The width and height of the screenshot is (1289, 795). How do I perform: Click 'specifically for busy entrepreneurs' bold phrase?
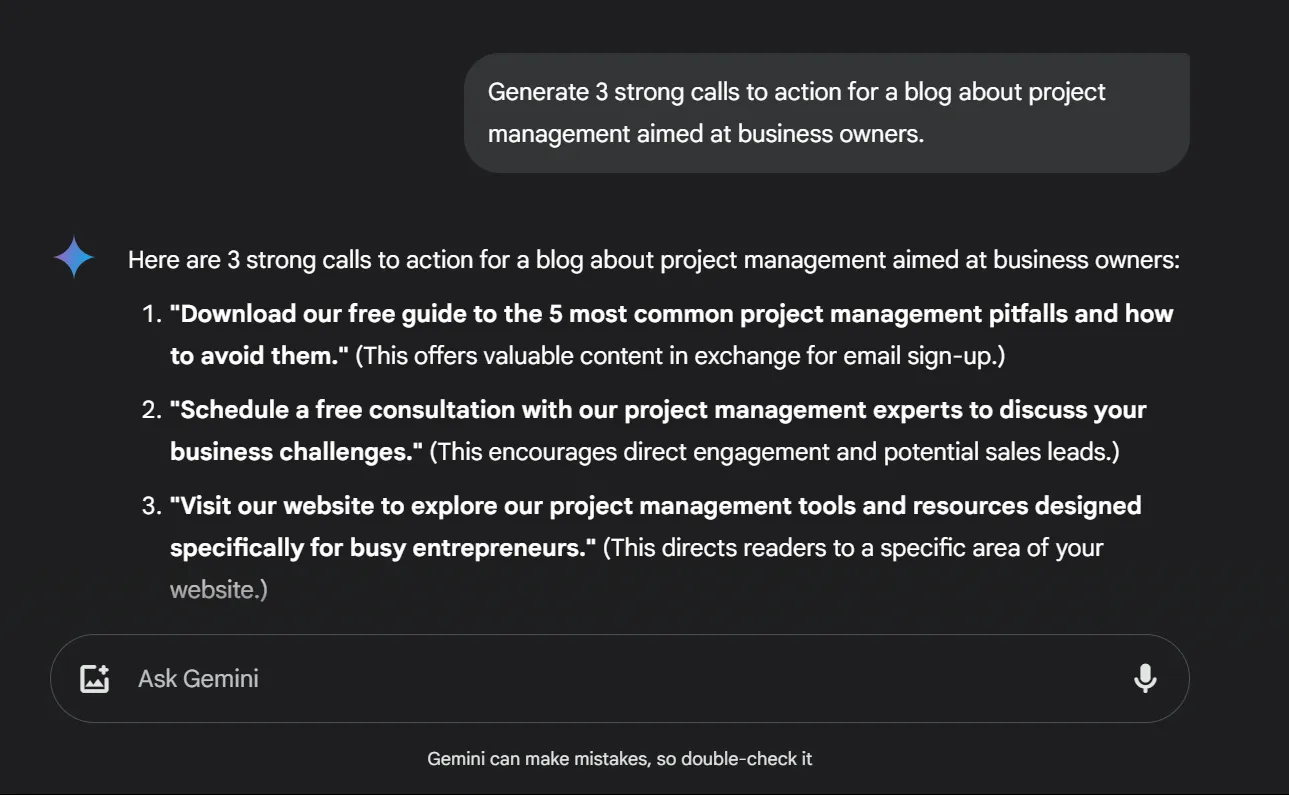(383, 548)
